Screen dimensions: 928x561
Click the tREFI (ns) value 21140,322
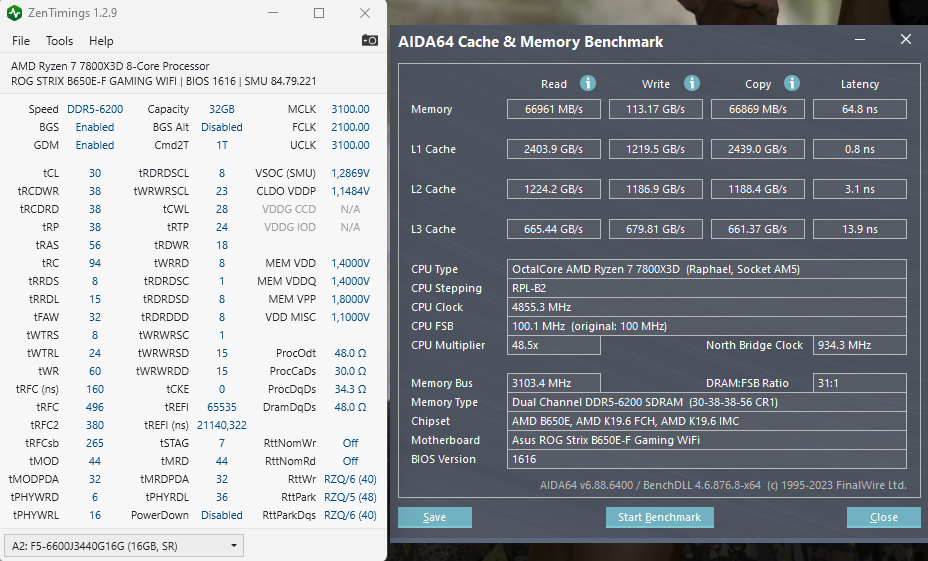pos(221,425)
